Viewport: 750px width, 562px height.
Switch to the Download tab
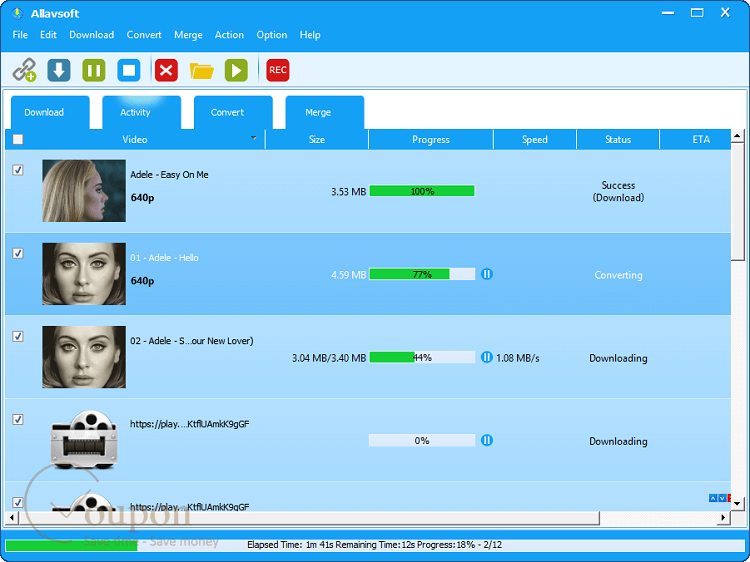tap(50, 112)
